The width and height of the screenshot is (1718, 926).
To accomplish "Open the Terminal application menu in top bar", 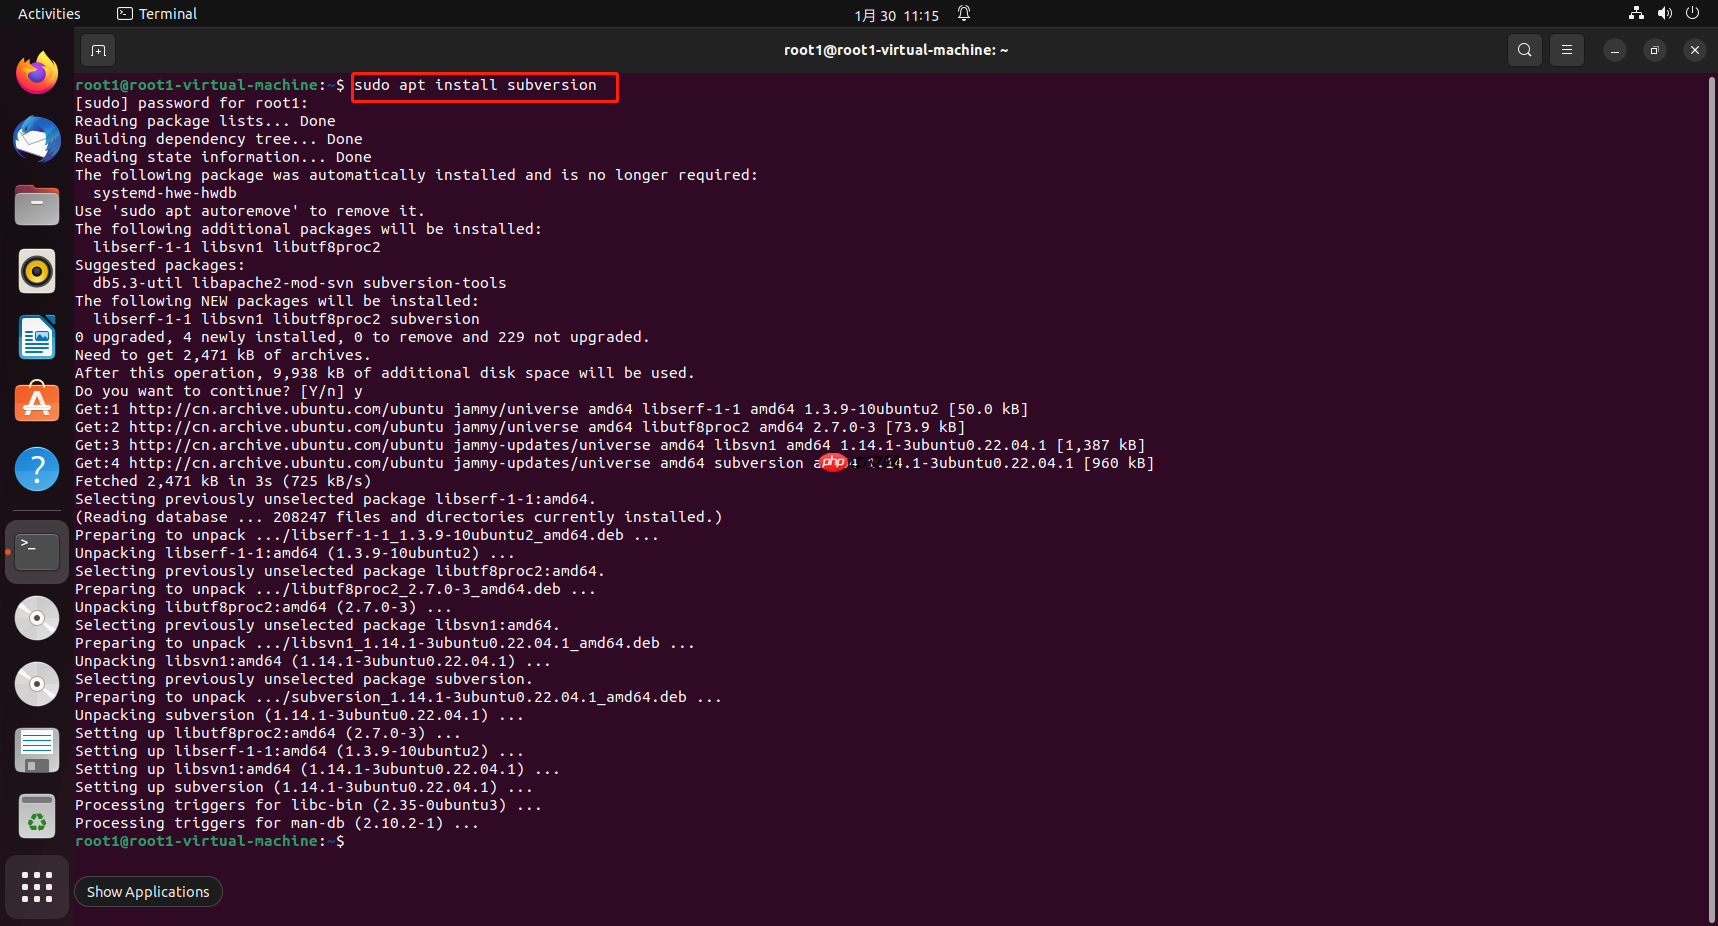I will point(156,13).
